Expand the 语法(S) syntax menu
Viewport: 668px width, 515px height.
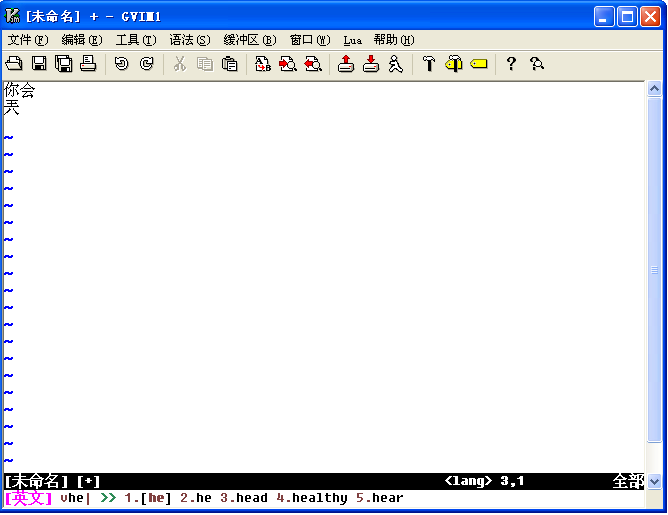[x=189, y=40]
